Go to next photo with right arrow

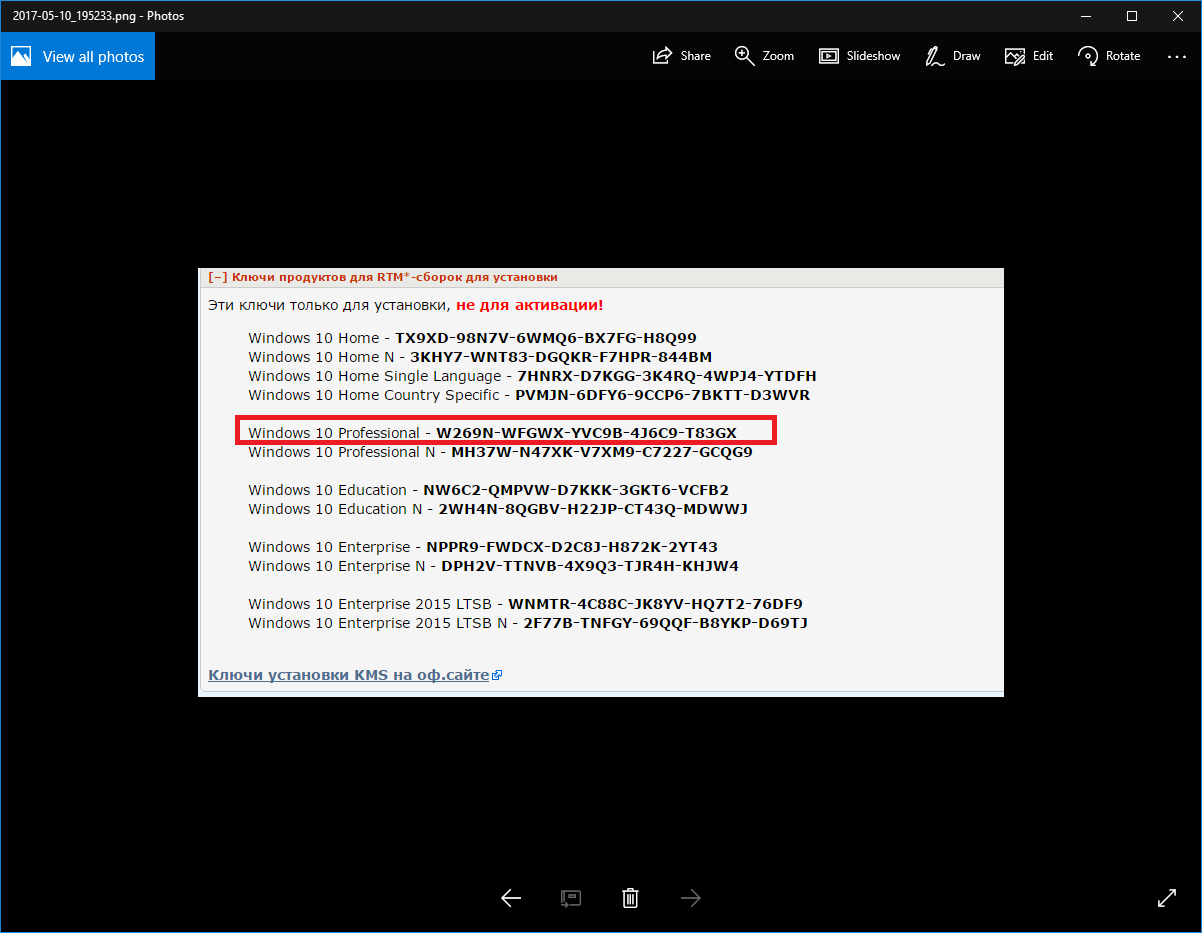(x=690, y=898)
